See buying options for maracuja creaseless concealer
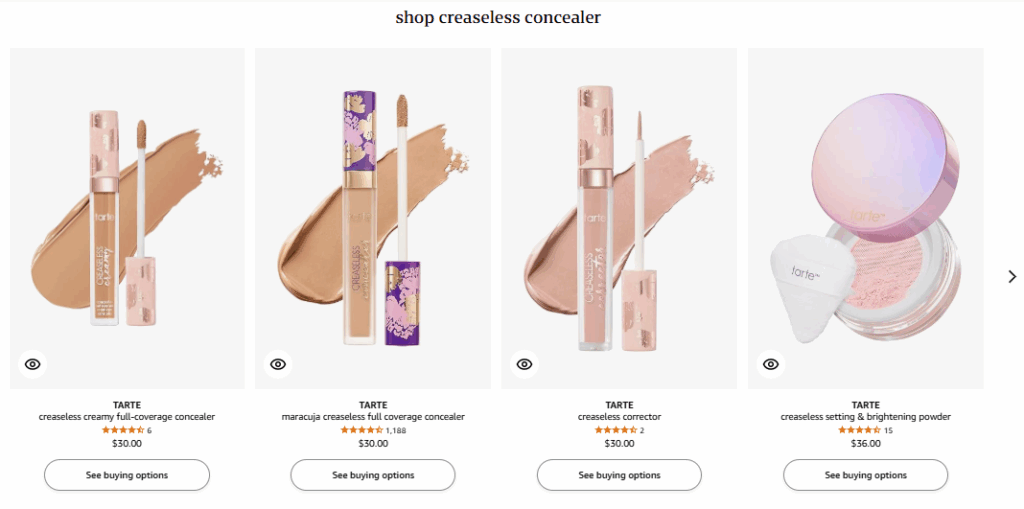Image resolution: width=1024 pixels, height=509 pixels. pyautogui.click(x=373, y=475)
